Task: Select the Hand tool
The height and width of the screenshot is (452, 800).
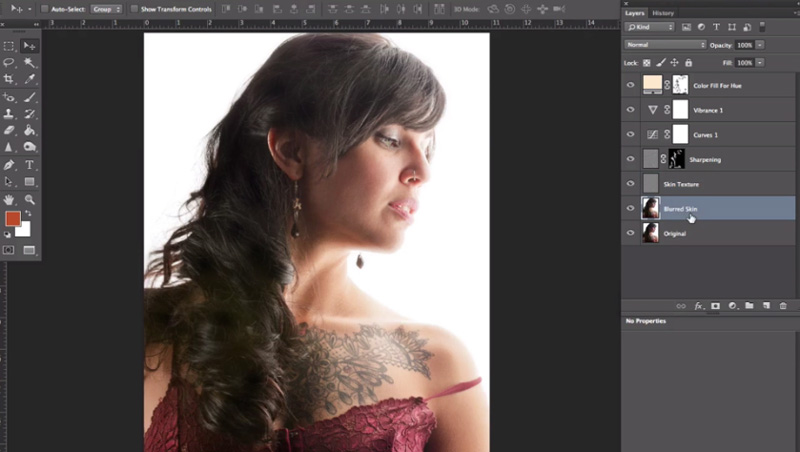Action: tap(9, 199)
